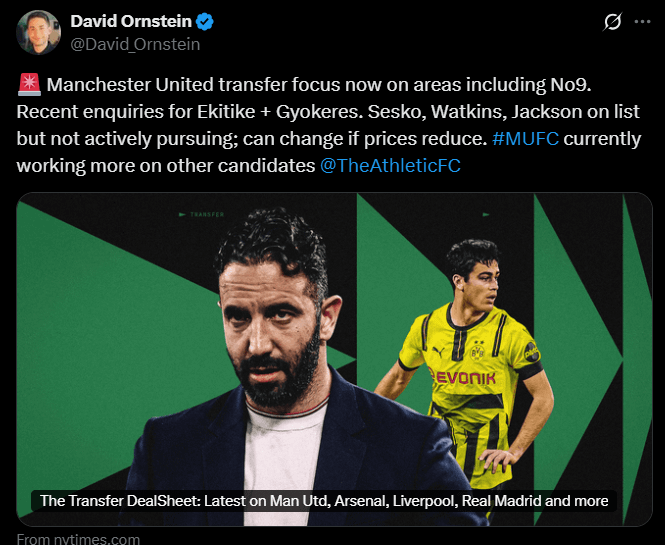Click the red siren emoji in the tweet

click(29, 84)
